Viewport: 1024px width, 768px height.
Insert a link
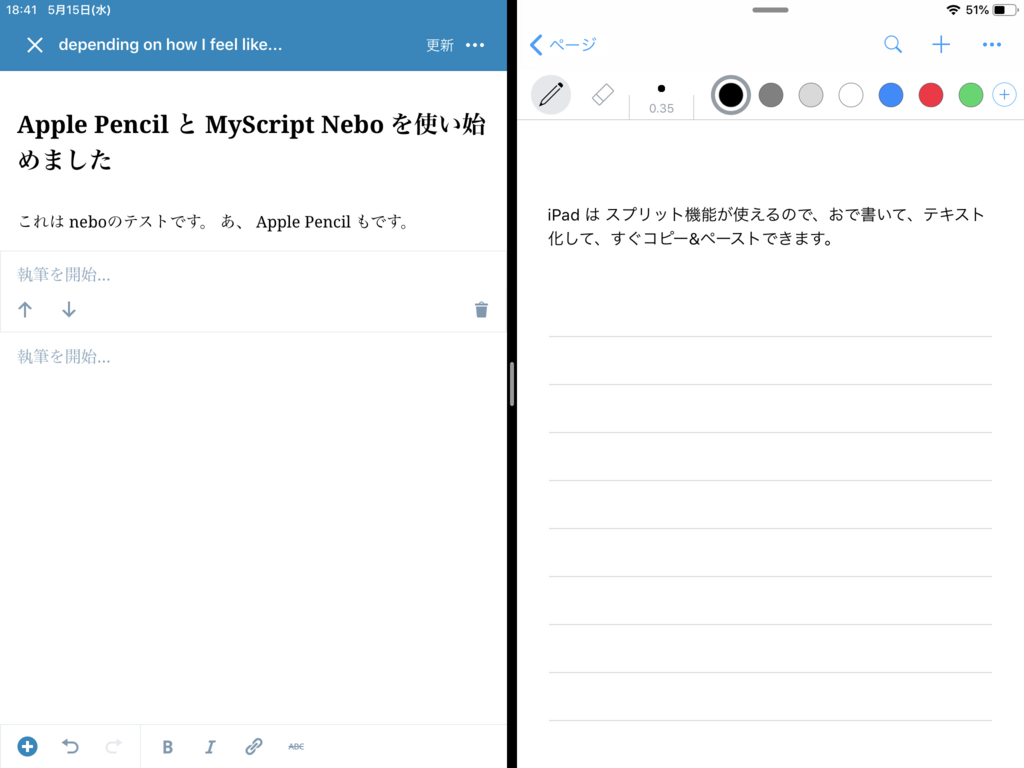click(253, 746)
